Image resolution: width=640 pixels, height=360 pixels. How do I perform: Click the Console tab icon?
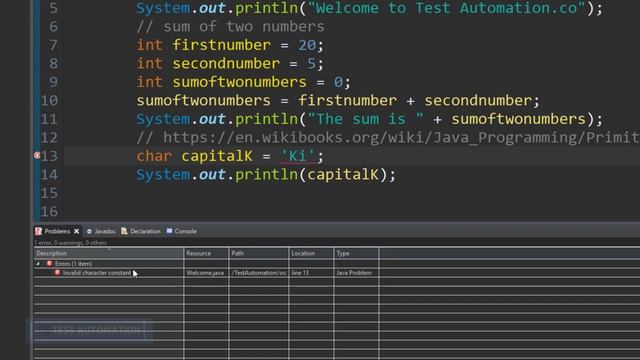pos(169,231)
